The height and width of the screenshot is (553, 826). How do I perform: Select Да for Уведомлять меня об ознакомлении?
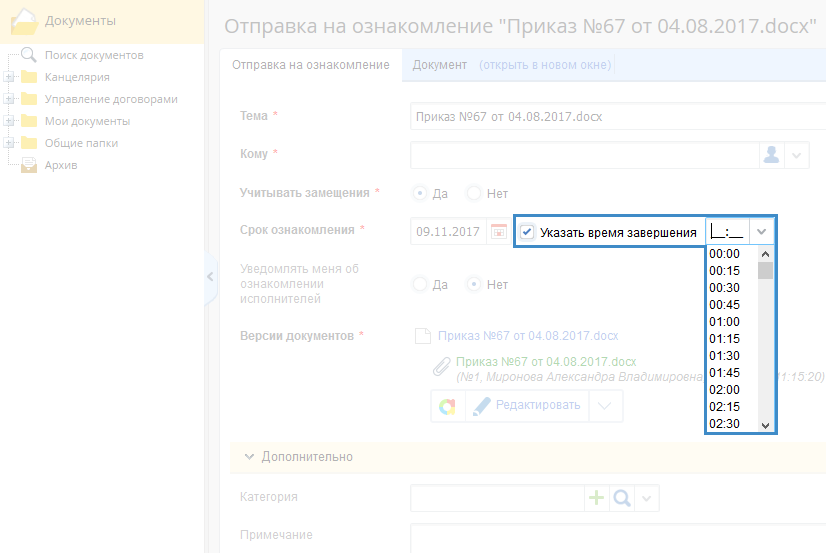pos(421,285)
